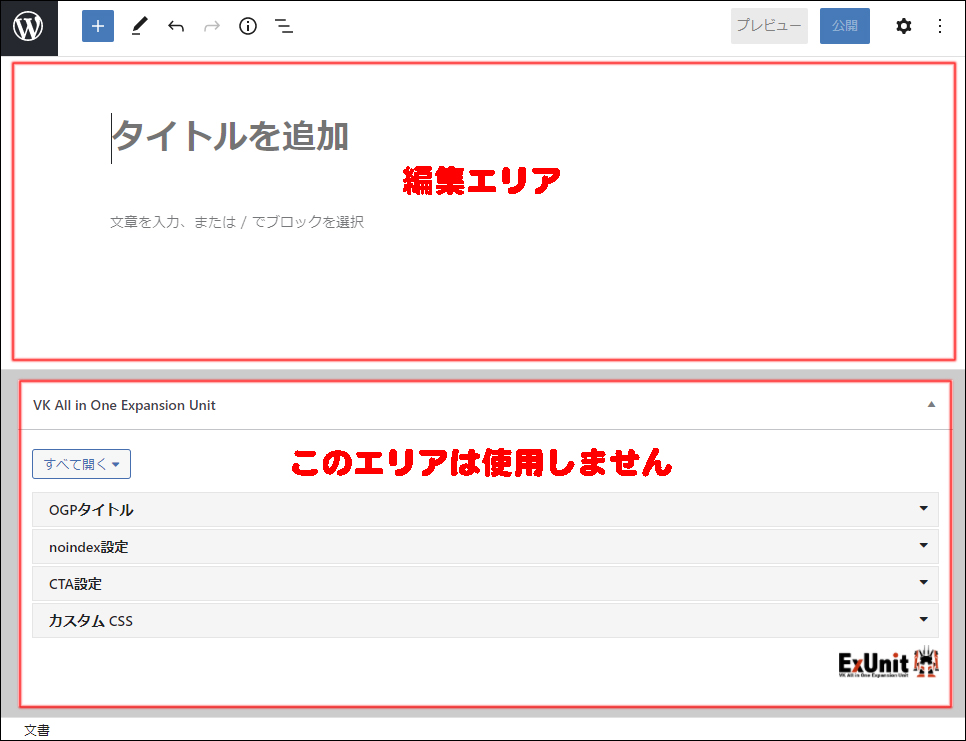
Task: Click the redo arrow icon
Action: [x=212, y=27]
